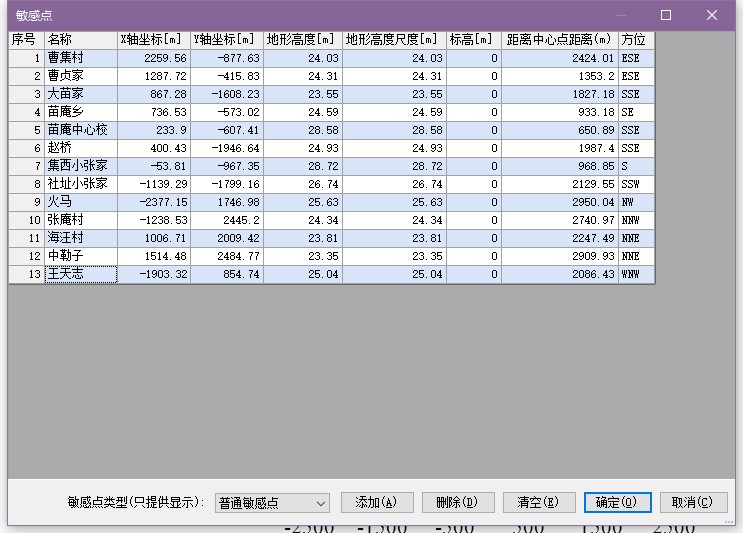743x533 pixels.
Task: Open the 普通敏感点 type dropdown
Action: tap(272, 503)
